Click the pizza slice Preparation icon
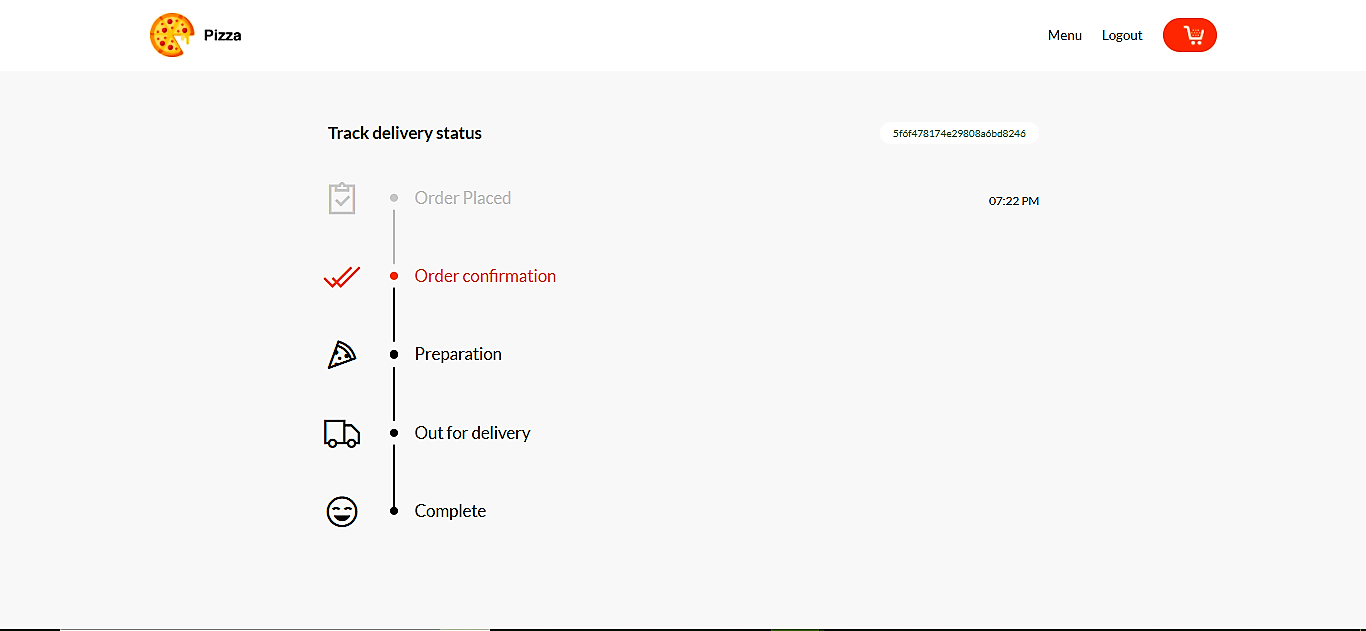 point(342,354)
